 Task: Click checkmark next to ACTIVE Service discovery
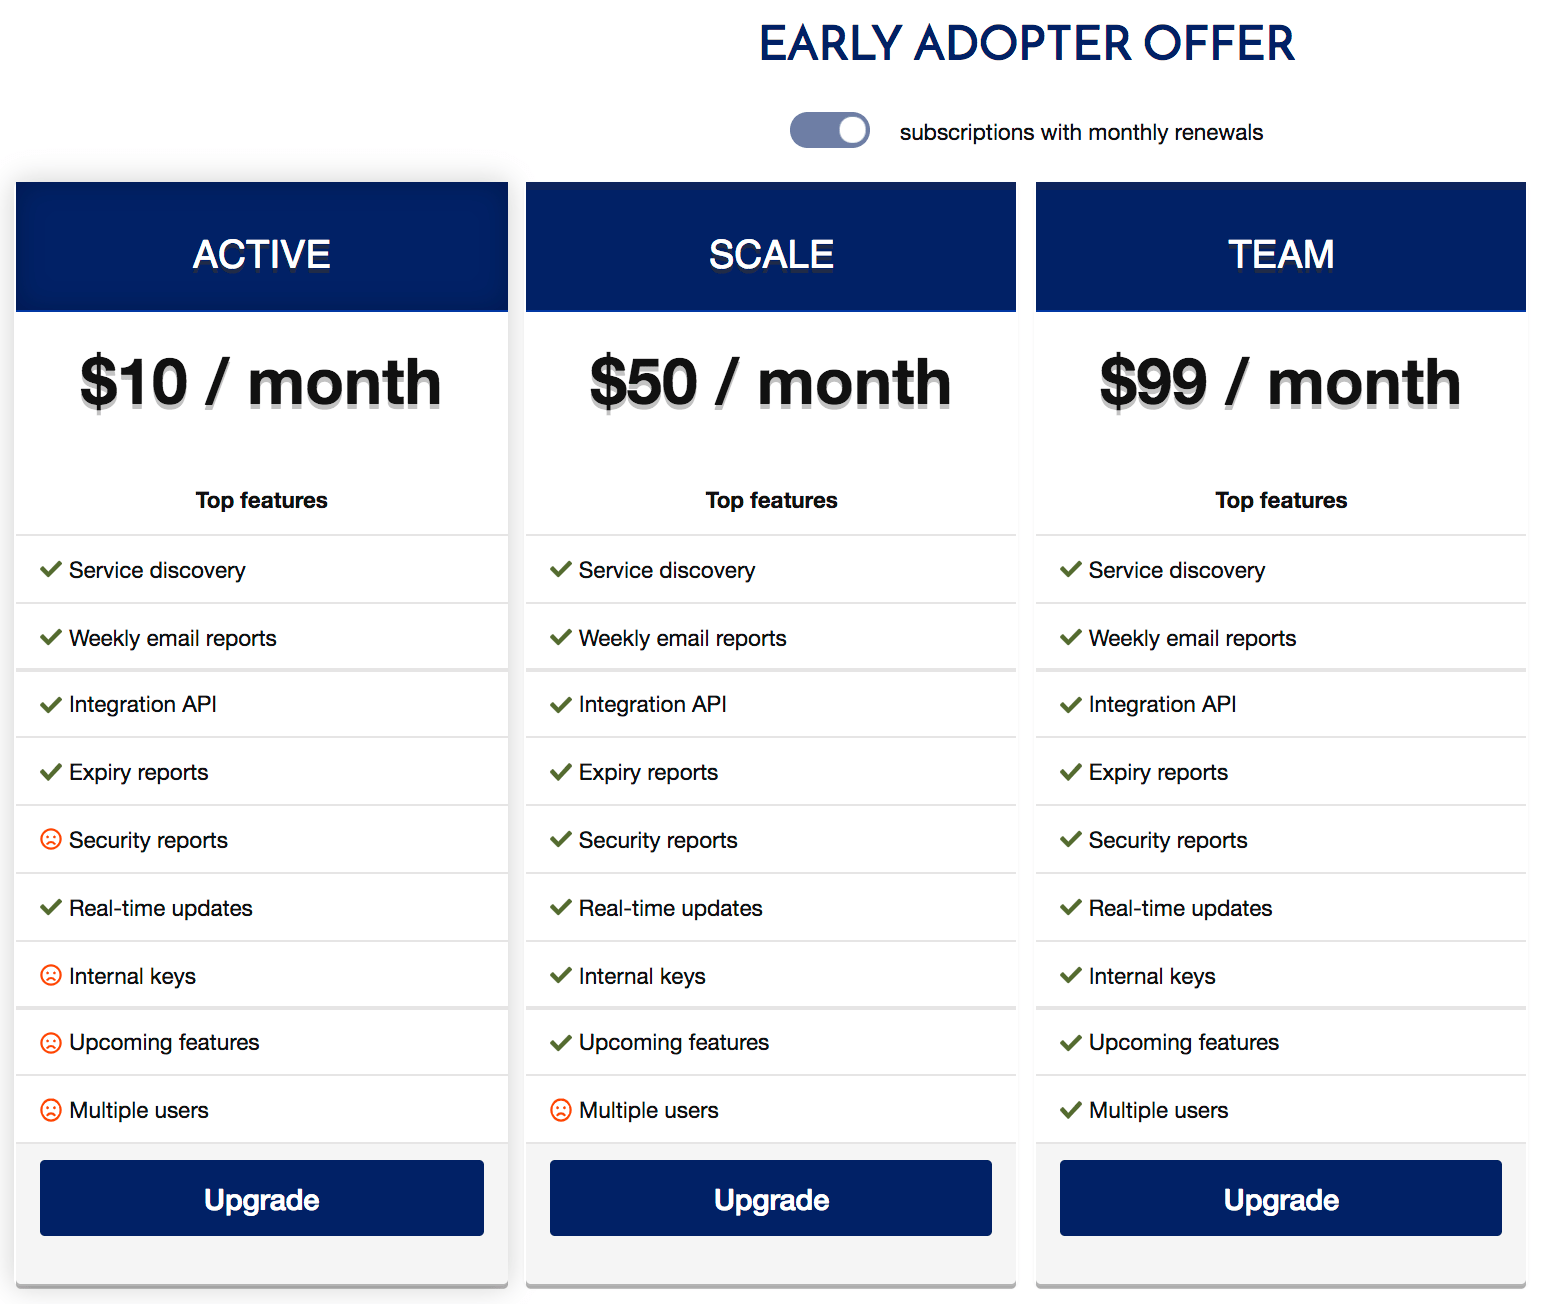[51, 569]
